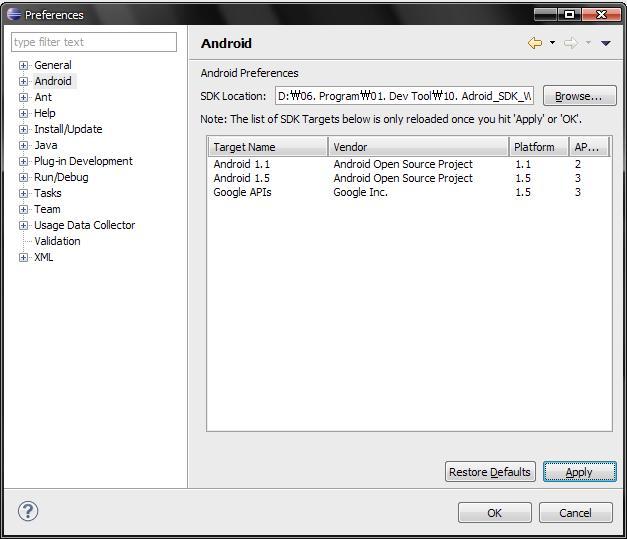Select Run/Debug preferences category
This screenshot has height=539, width=627.
tap(61, 177)
